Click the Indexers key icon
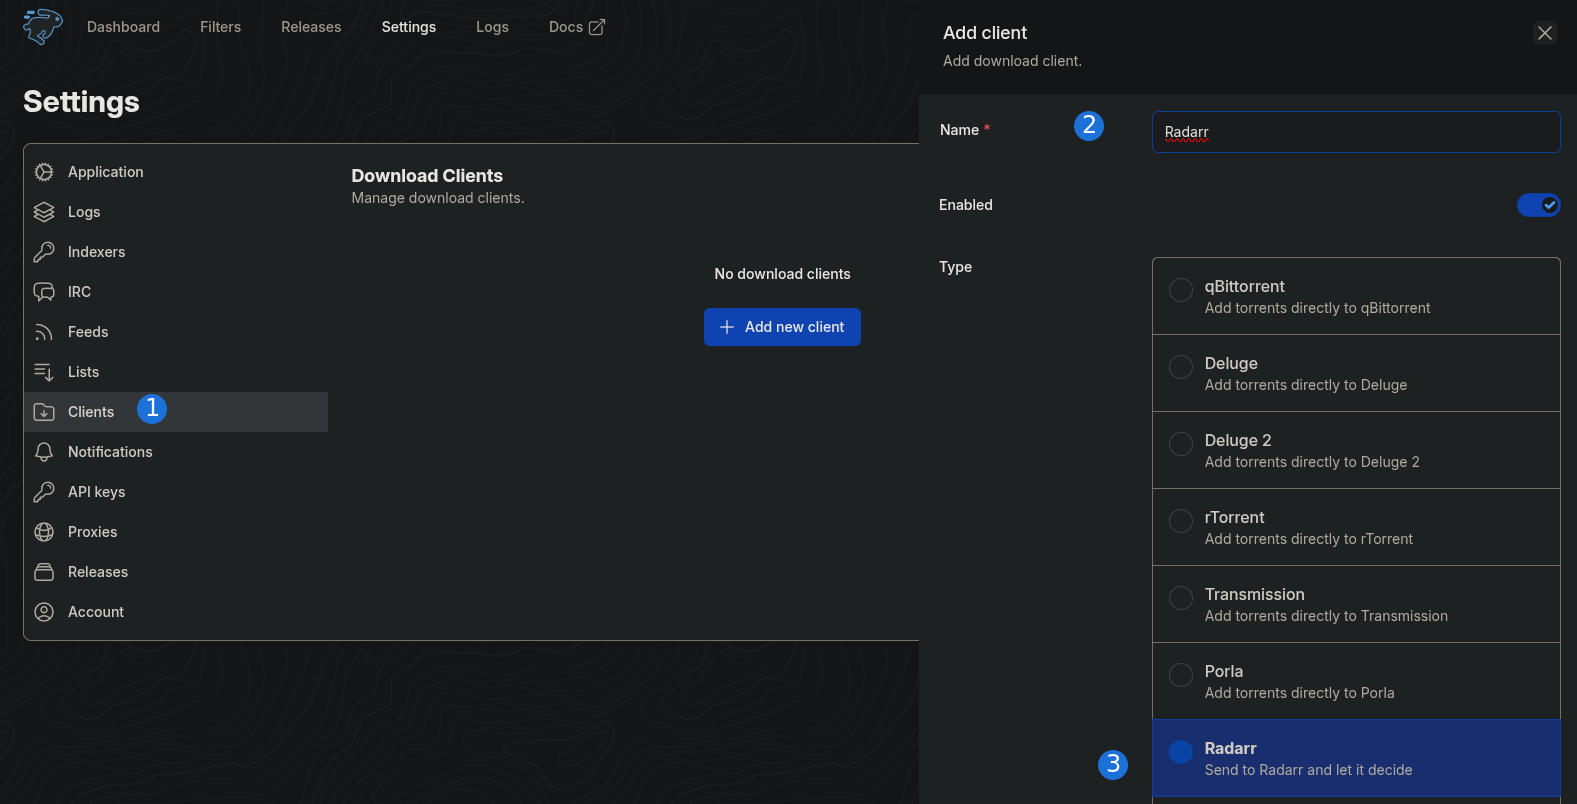 pyautogui.click(x=44, y=252)
